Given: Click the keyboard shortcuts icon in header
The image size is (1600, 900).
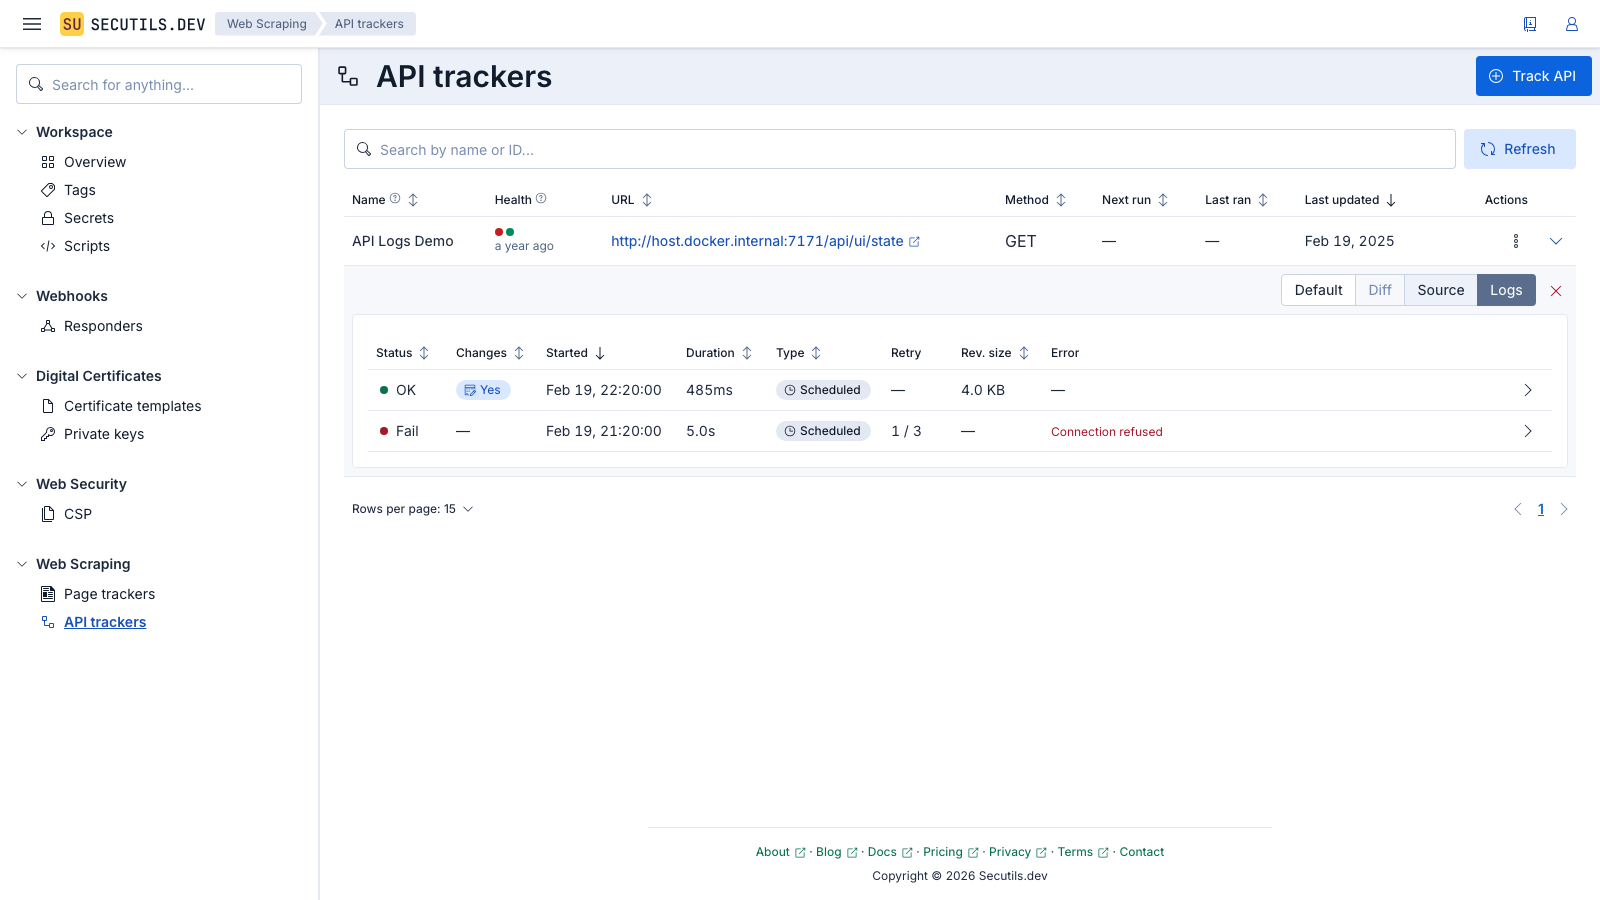Looking at the screenshot, I should pos(1530,24).
